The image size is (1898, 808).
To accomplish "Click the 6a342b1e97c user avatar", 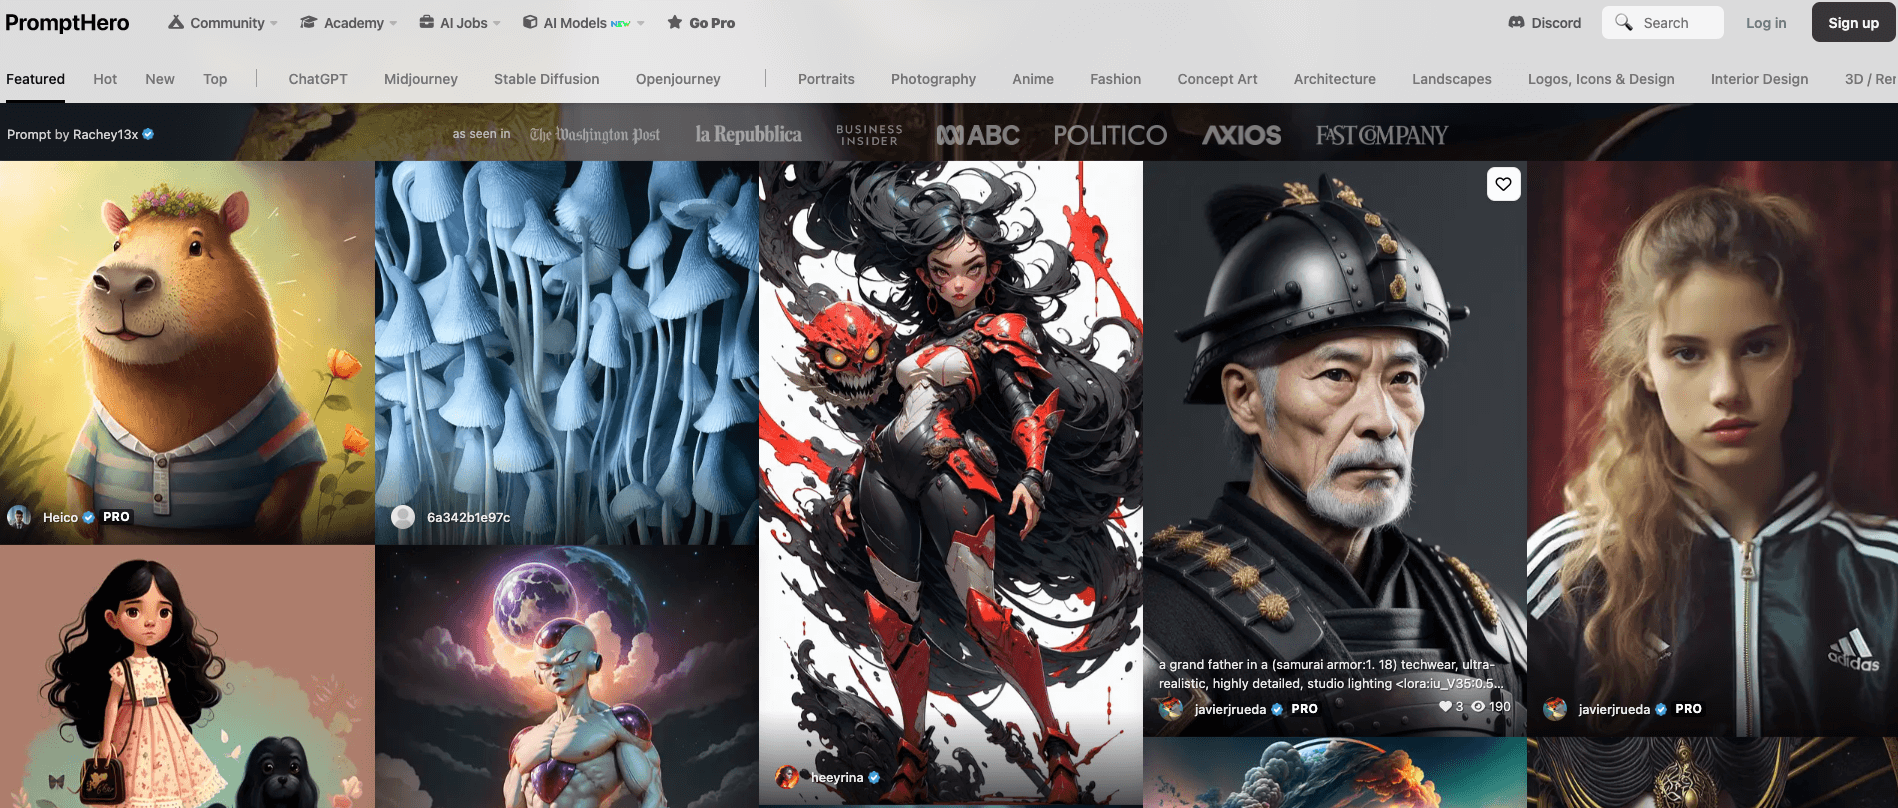I will click(x=403, y=517).
